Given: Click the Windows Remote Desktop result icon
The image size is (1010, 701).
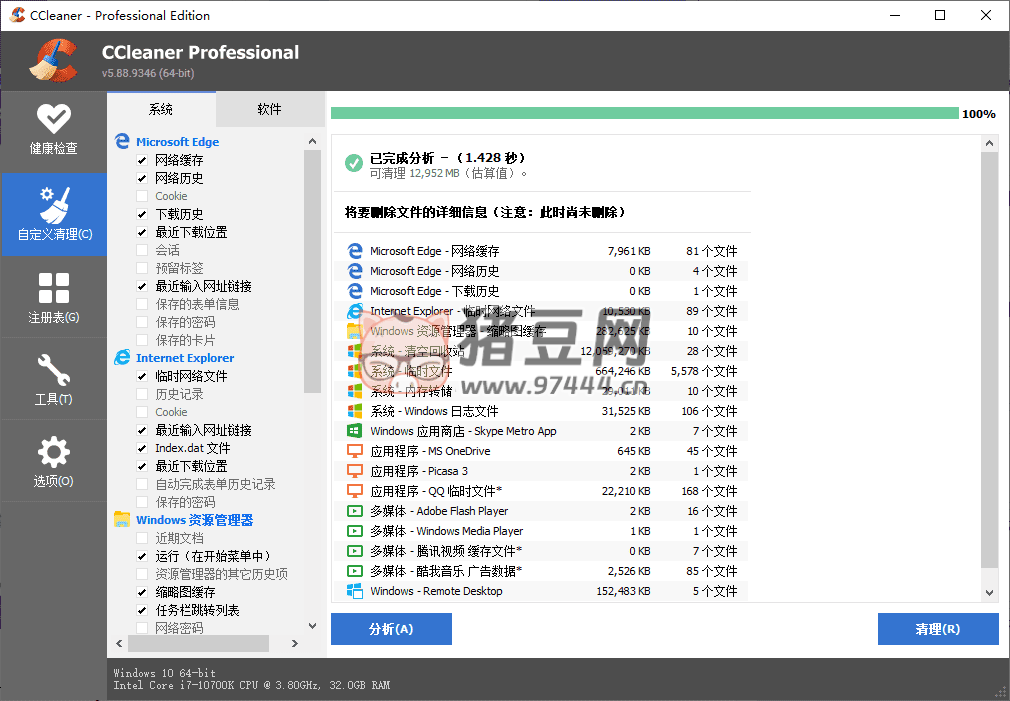Looking at the screenshot, I should coord(354,591).
